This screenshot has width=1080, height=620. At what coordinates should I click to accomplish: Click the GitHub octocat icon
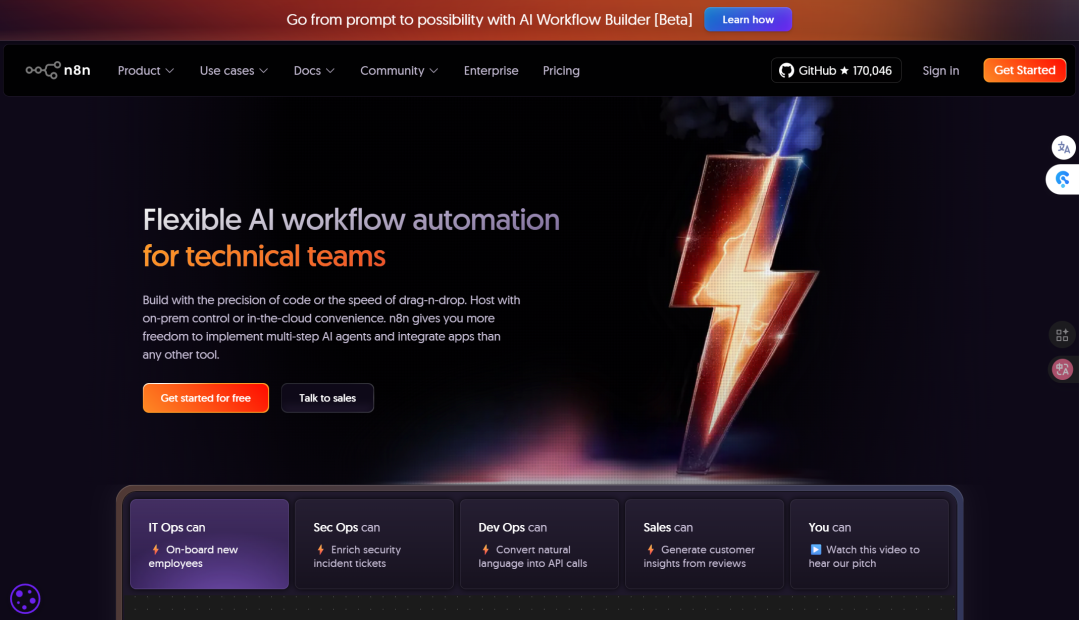click(786, 70)
